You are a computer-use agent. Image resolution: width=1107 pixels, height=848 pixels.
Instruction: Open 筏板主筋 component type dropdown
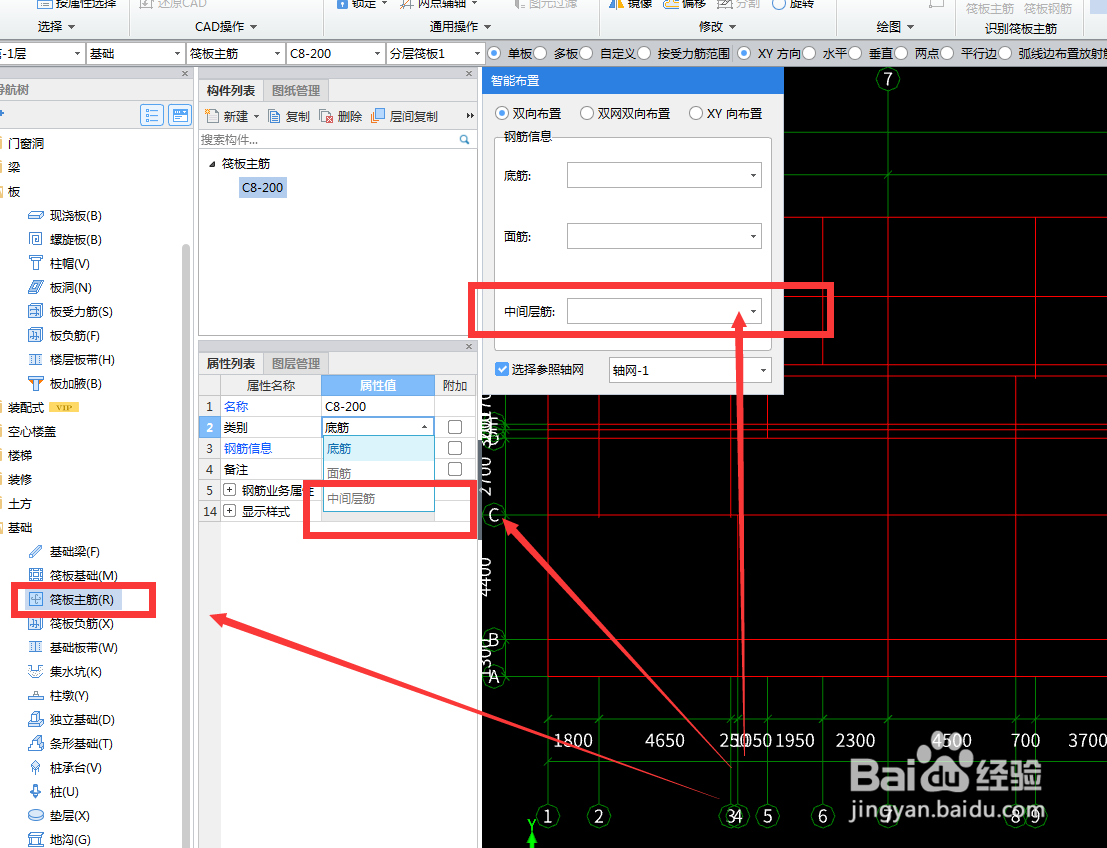point(278,54)
